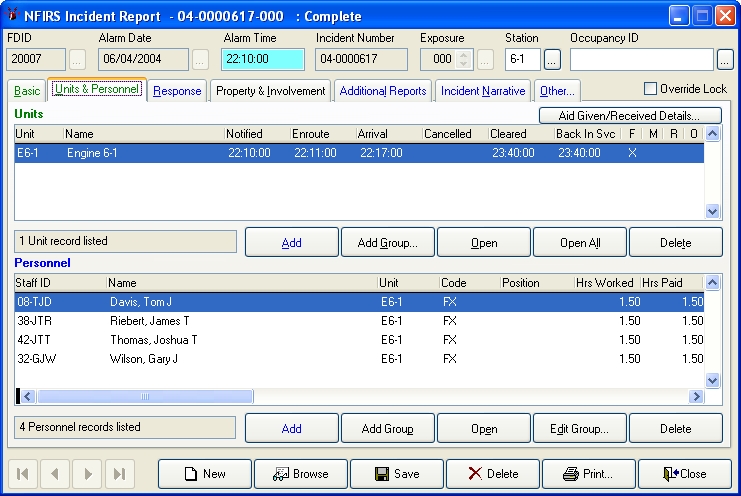Viewport: 741px width, 496px height.
Task: Select the Engine 6-1 unit row
Action: pos(359,153)
